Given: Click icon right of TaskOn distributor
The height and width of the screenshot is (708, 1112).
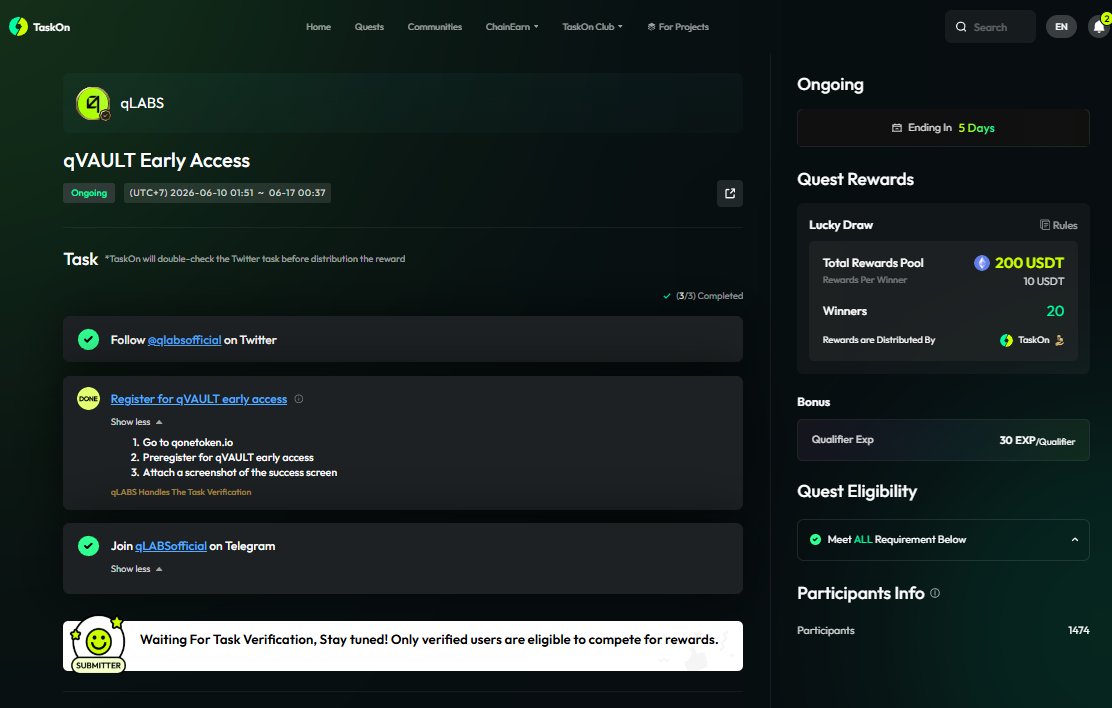Looking at the screenshot, I should pos(1060,341).
